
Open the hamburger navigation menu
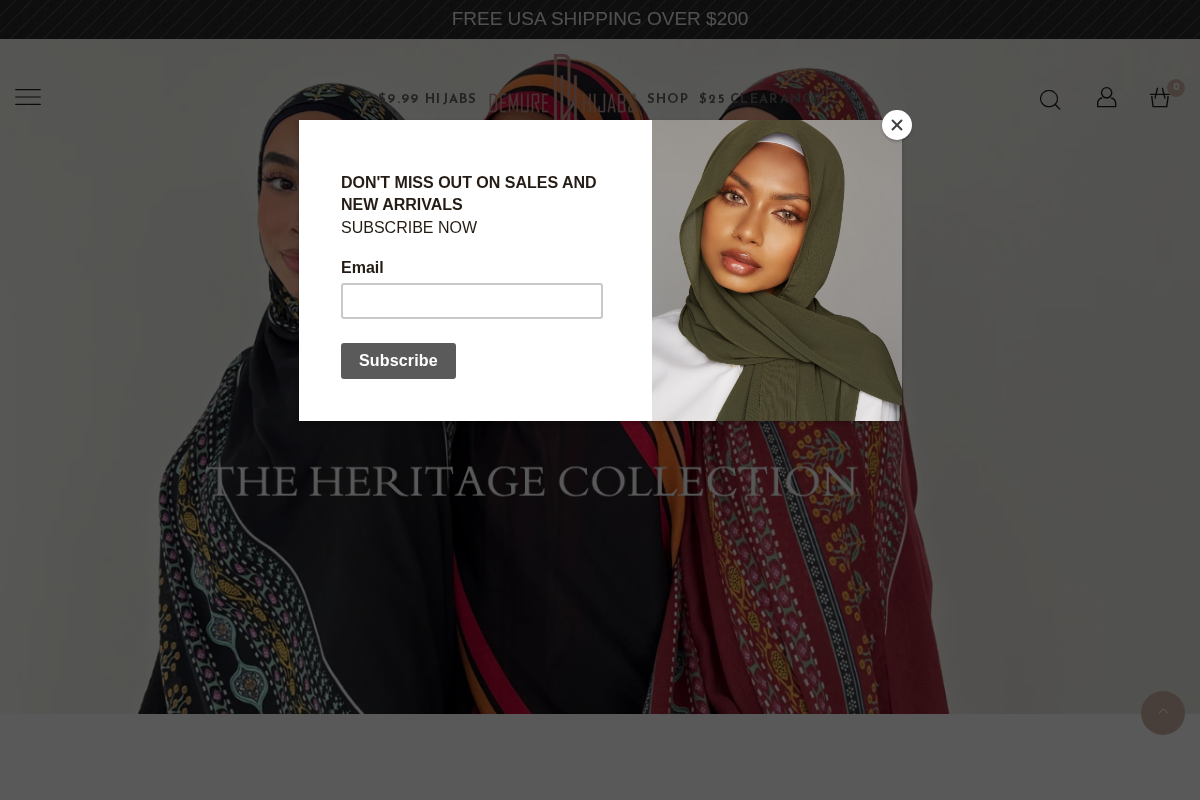28,97
